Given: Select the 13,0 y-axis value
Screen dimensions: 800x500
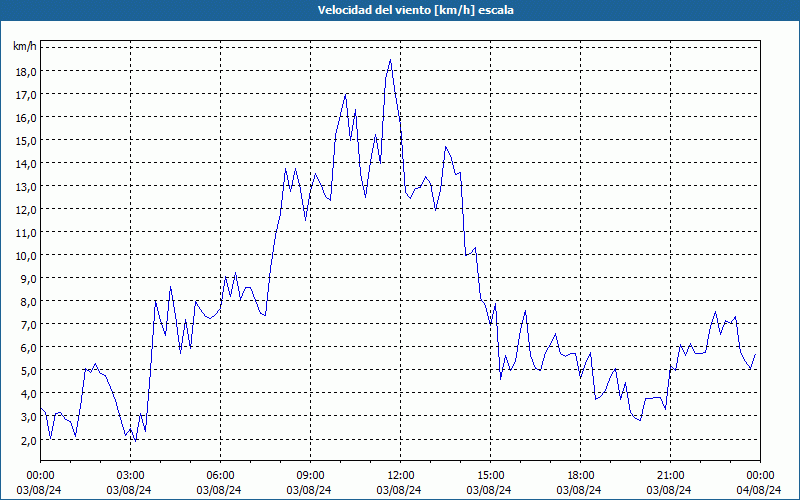Looking at the screenshot, I should 26,187.
